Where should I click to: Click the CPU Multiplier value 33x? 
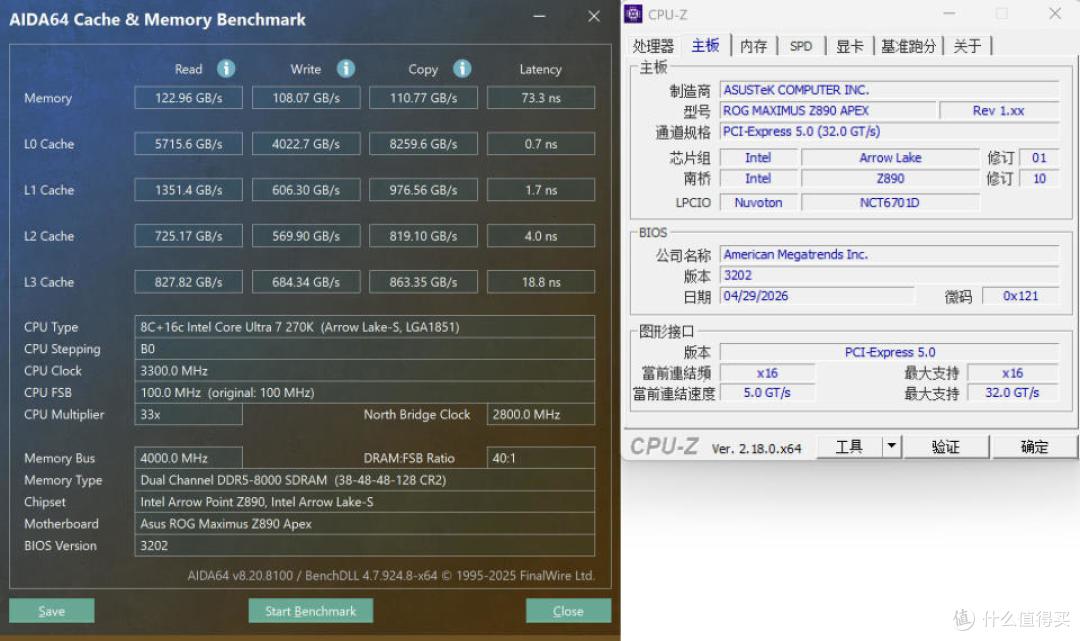point(189,414)
